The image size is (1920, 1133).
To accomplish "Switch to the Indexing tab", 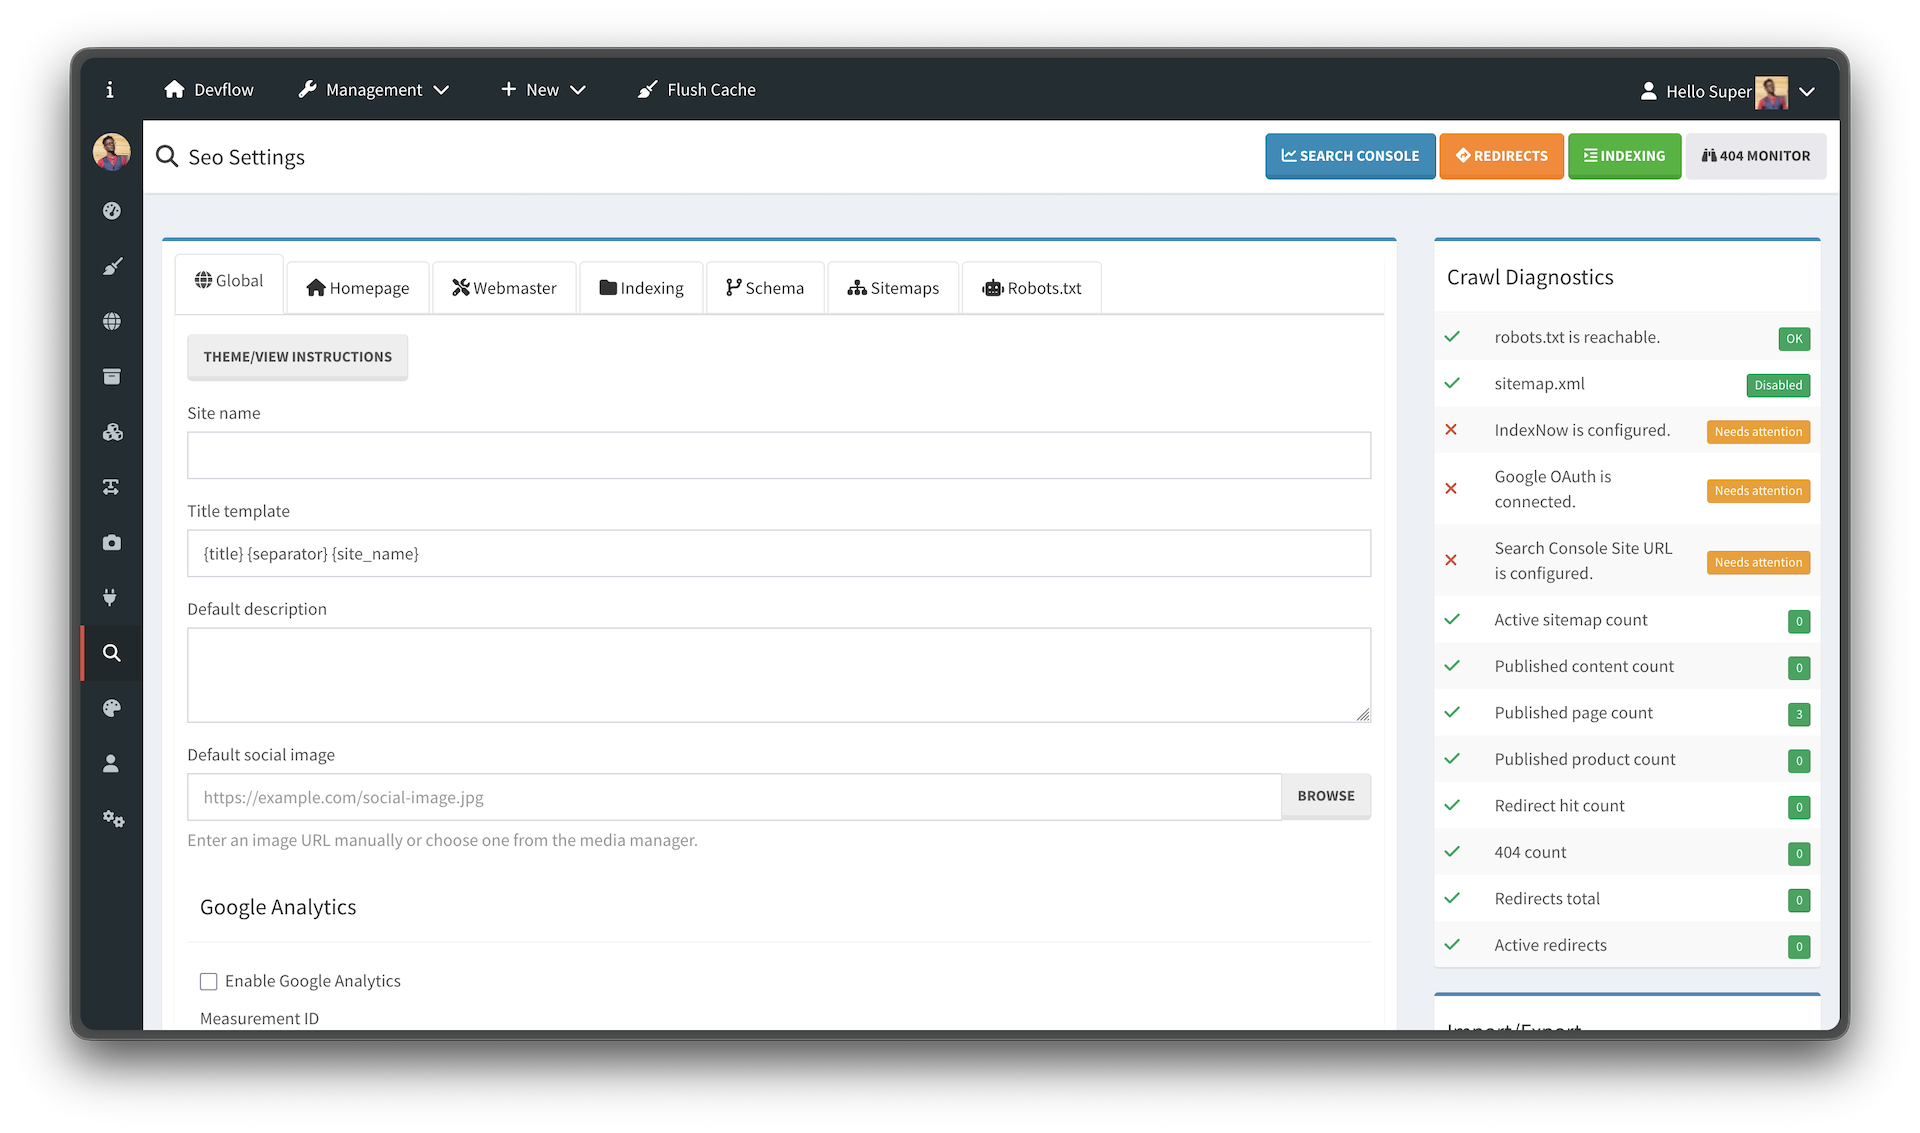I will tap(641, 288).
